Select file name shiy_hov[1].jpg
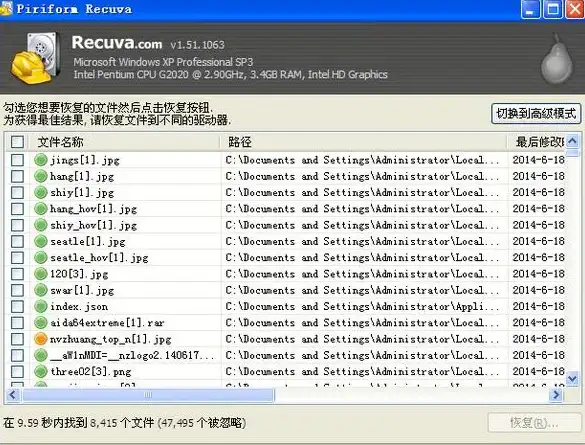This screenshot has height=445, width=585. click(x=93, y=225)
